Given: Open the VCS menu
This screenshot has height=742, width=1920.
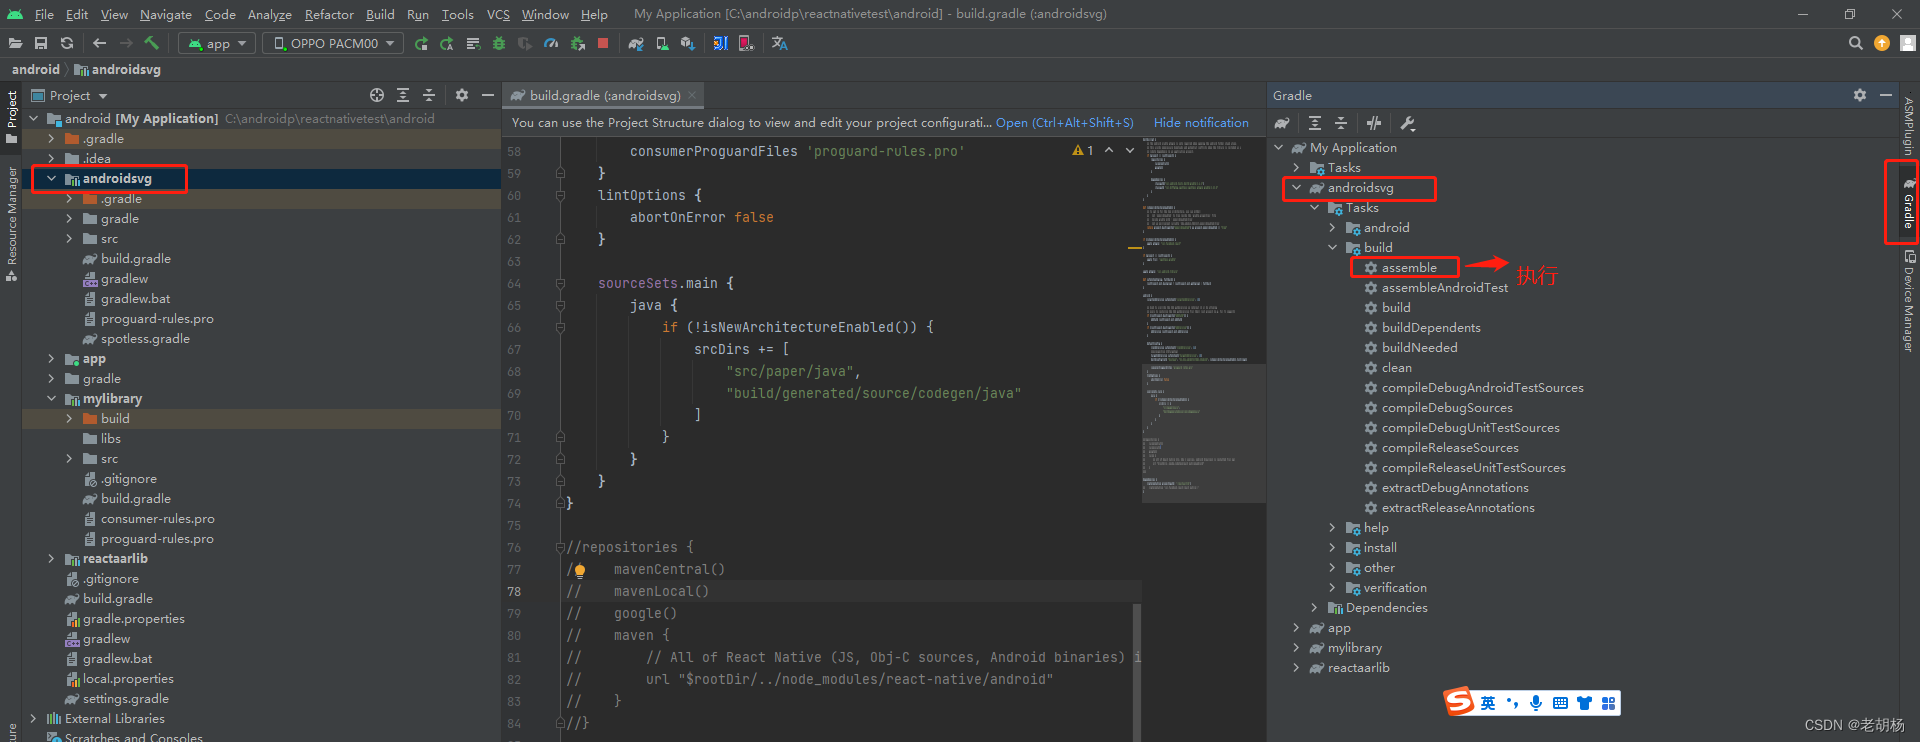Looking at the screenshot, I should click(498, 14).
